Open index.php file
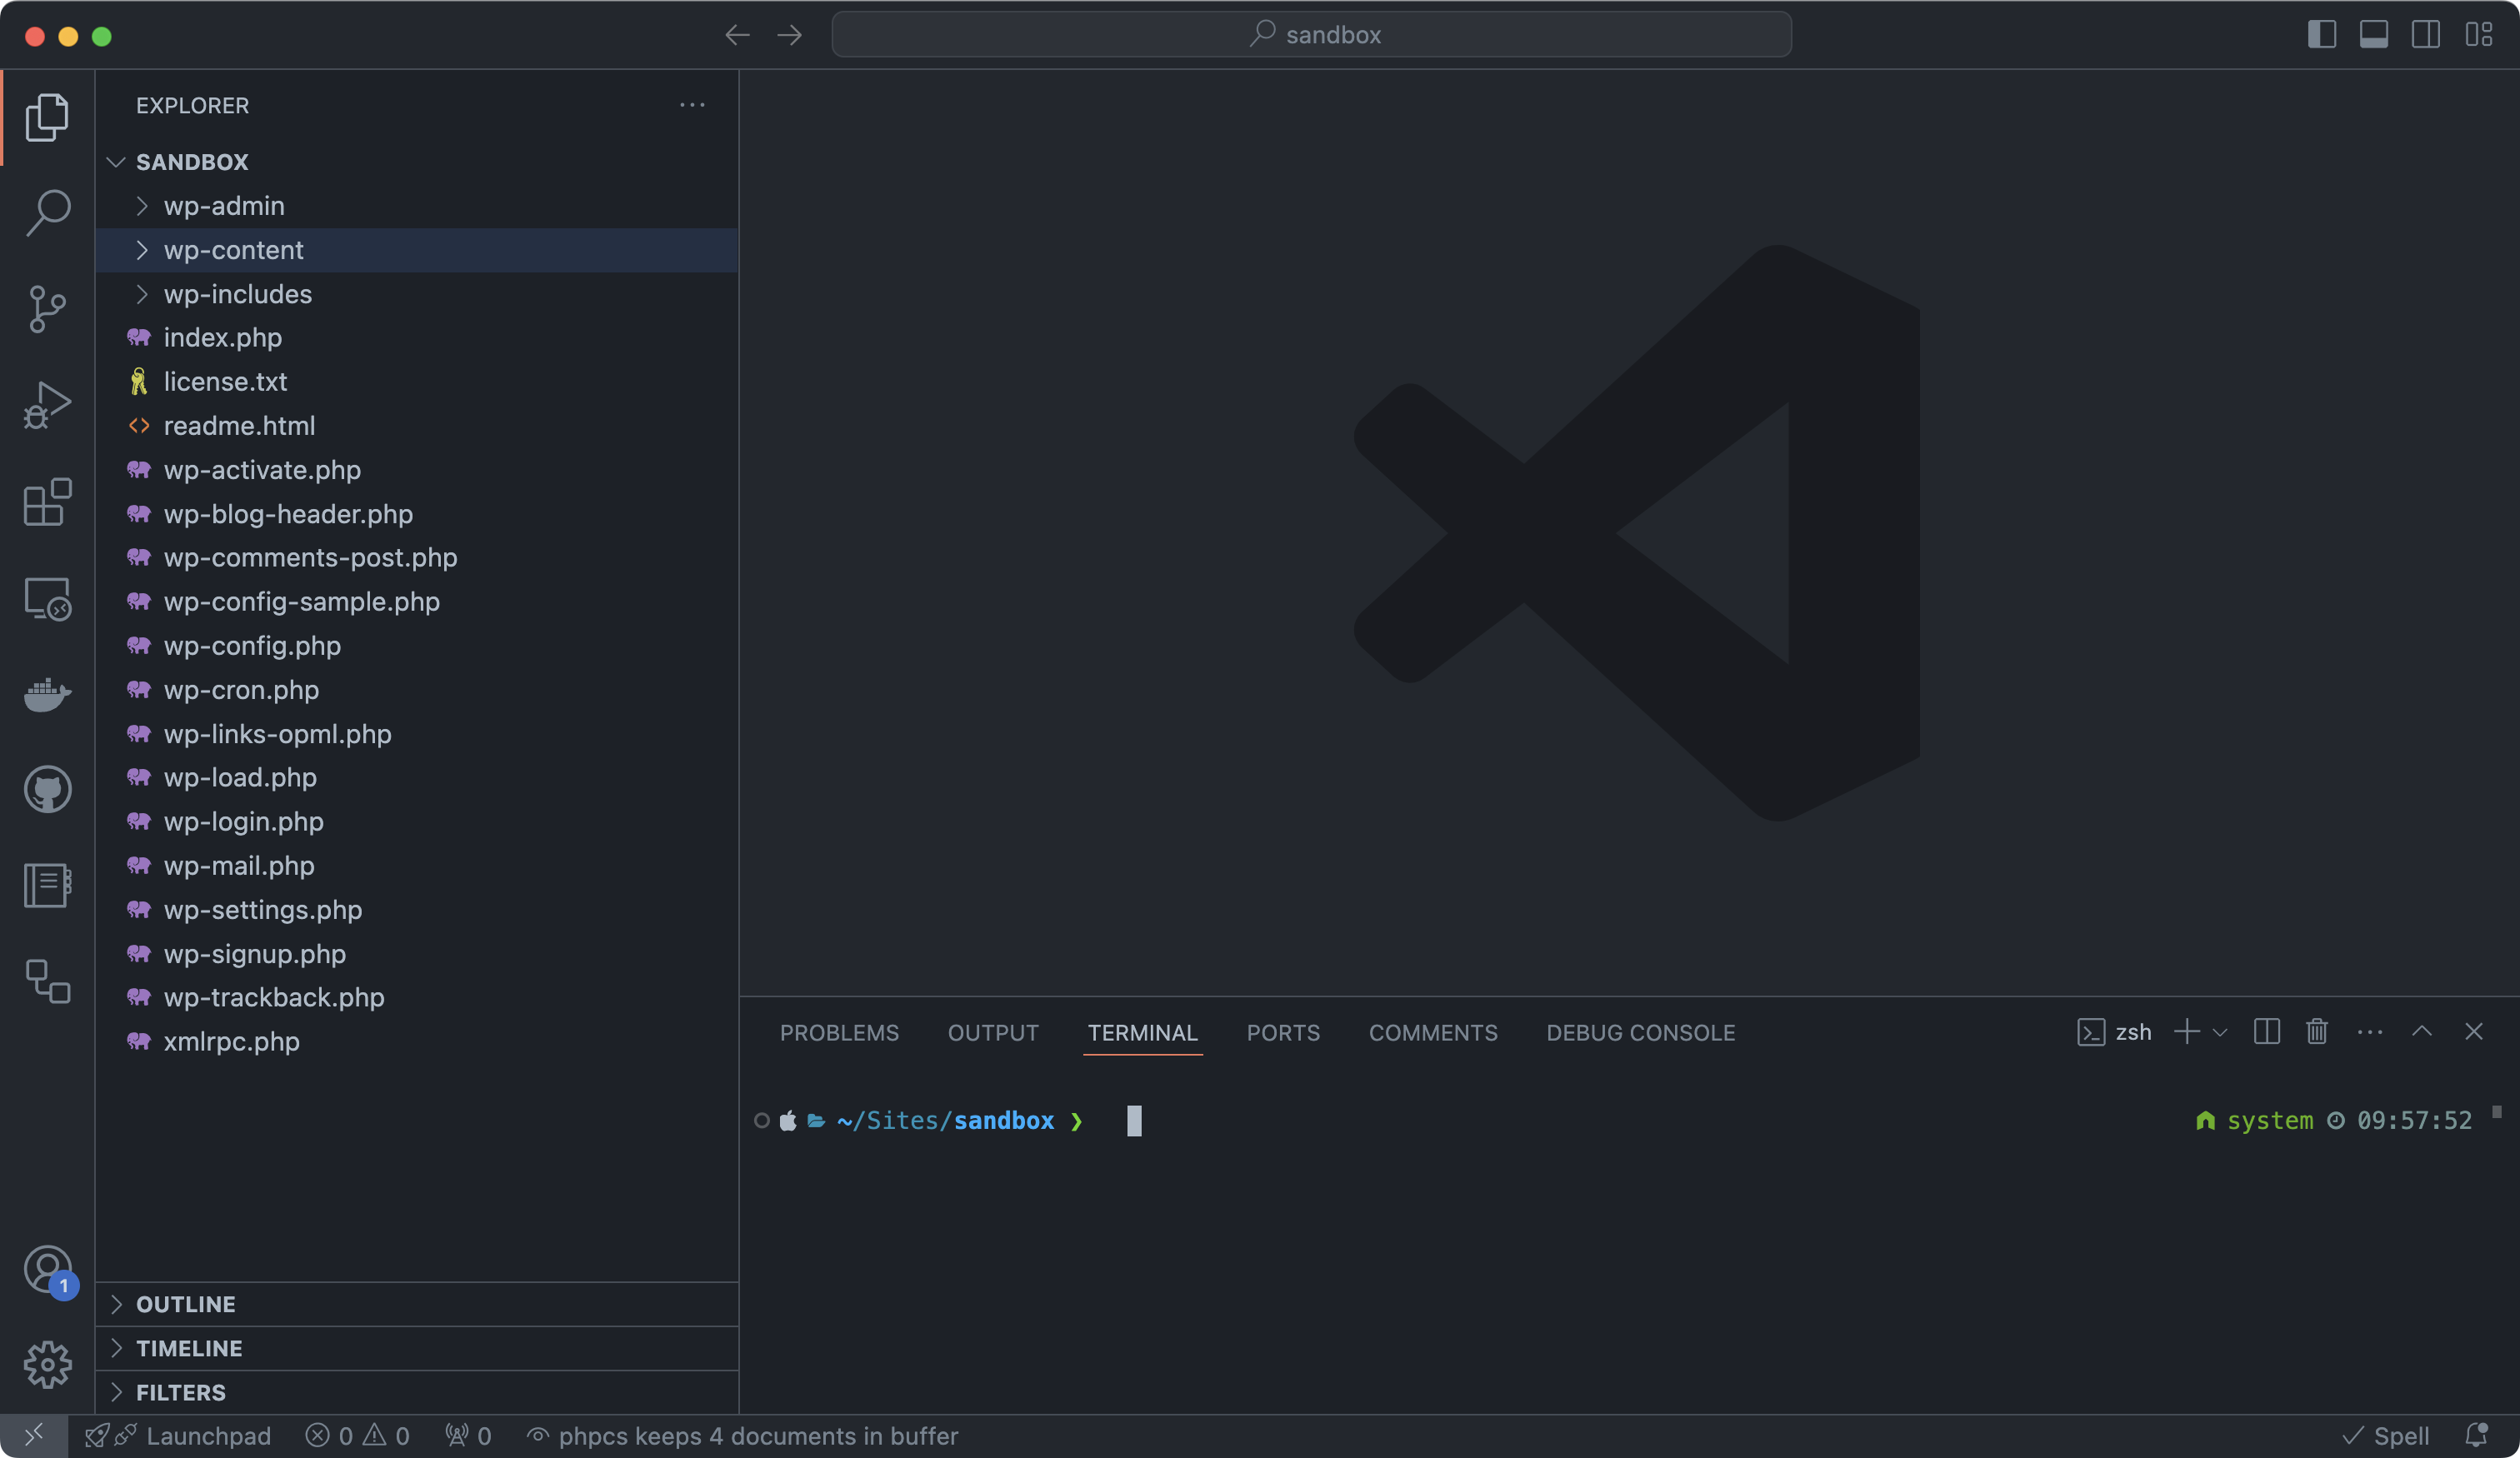2520x1458 pixels. click(417, 338)
